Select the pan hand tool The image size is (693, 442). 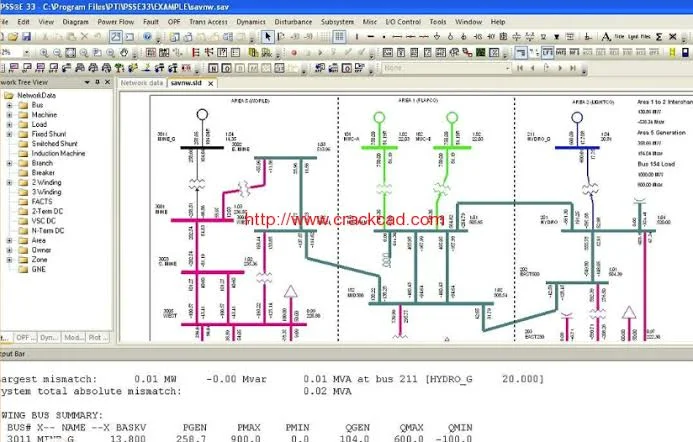point(124,53)
